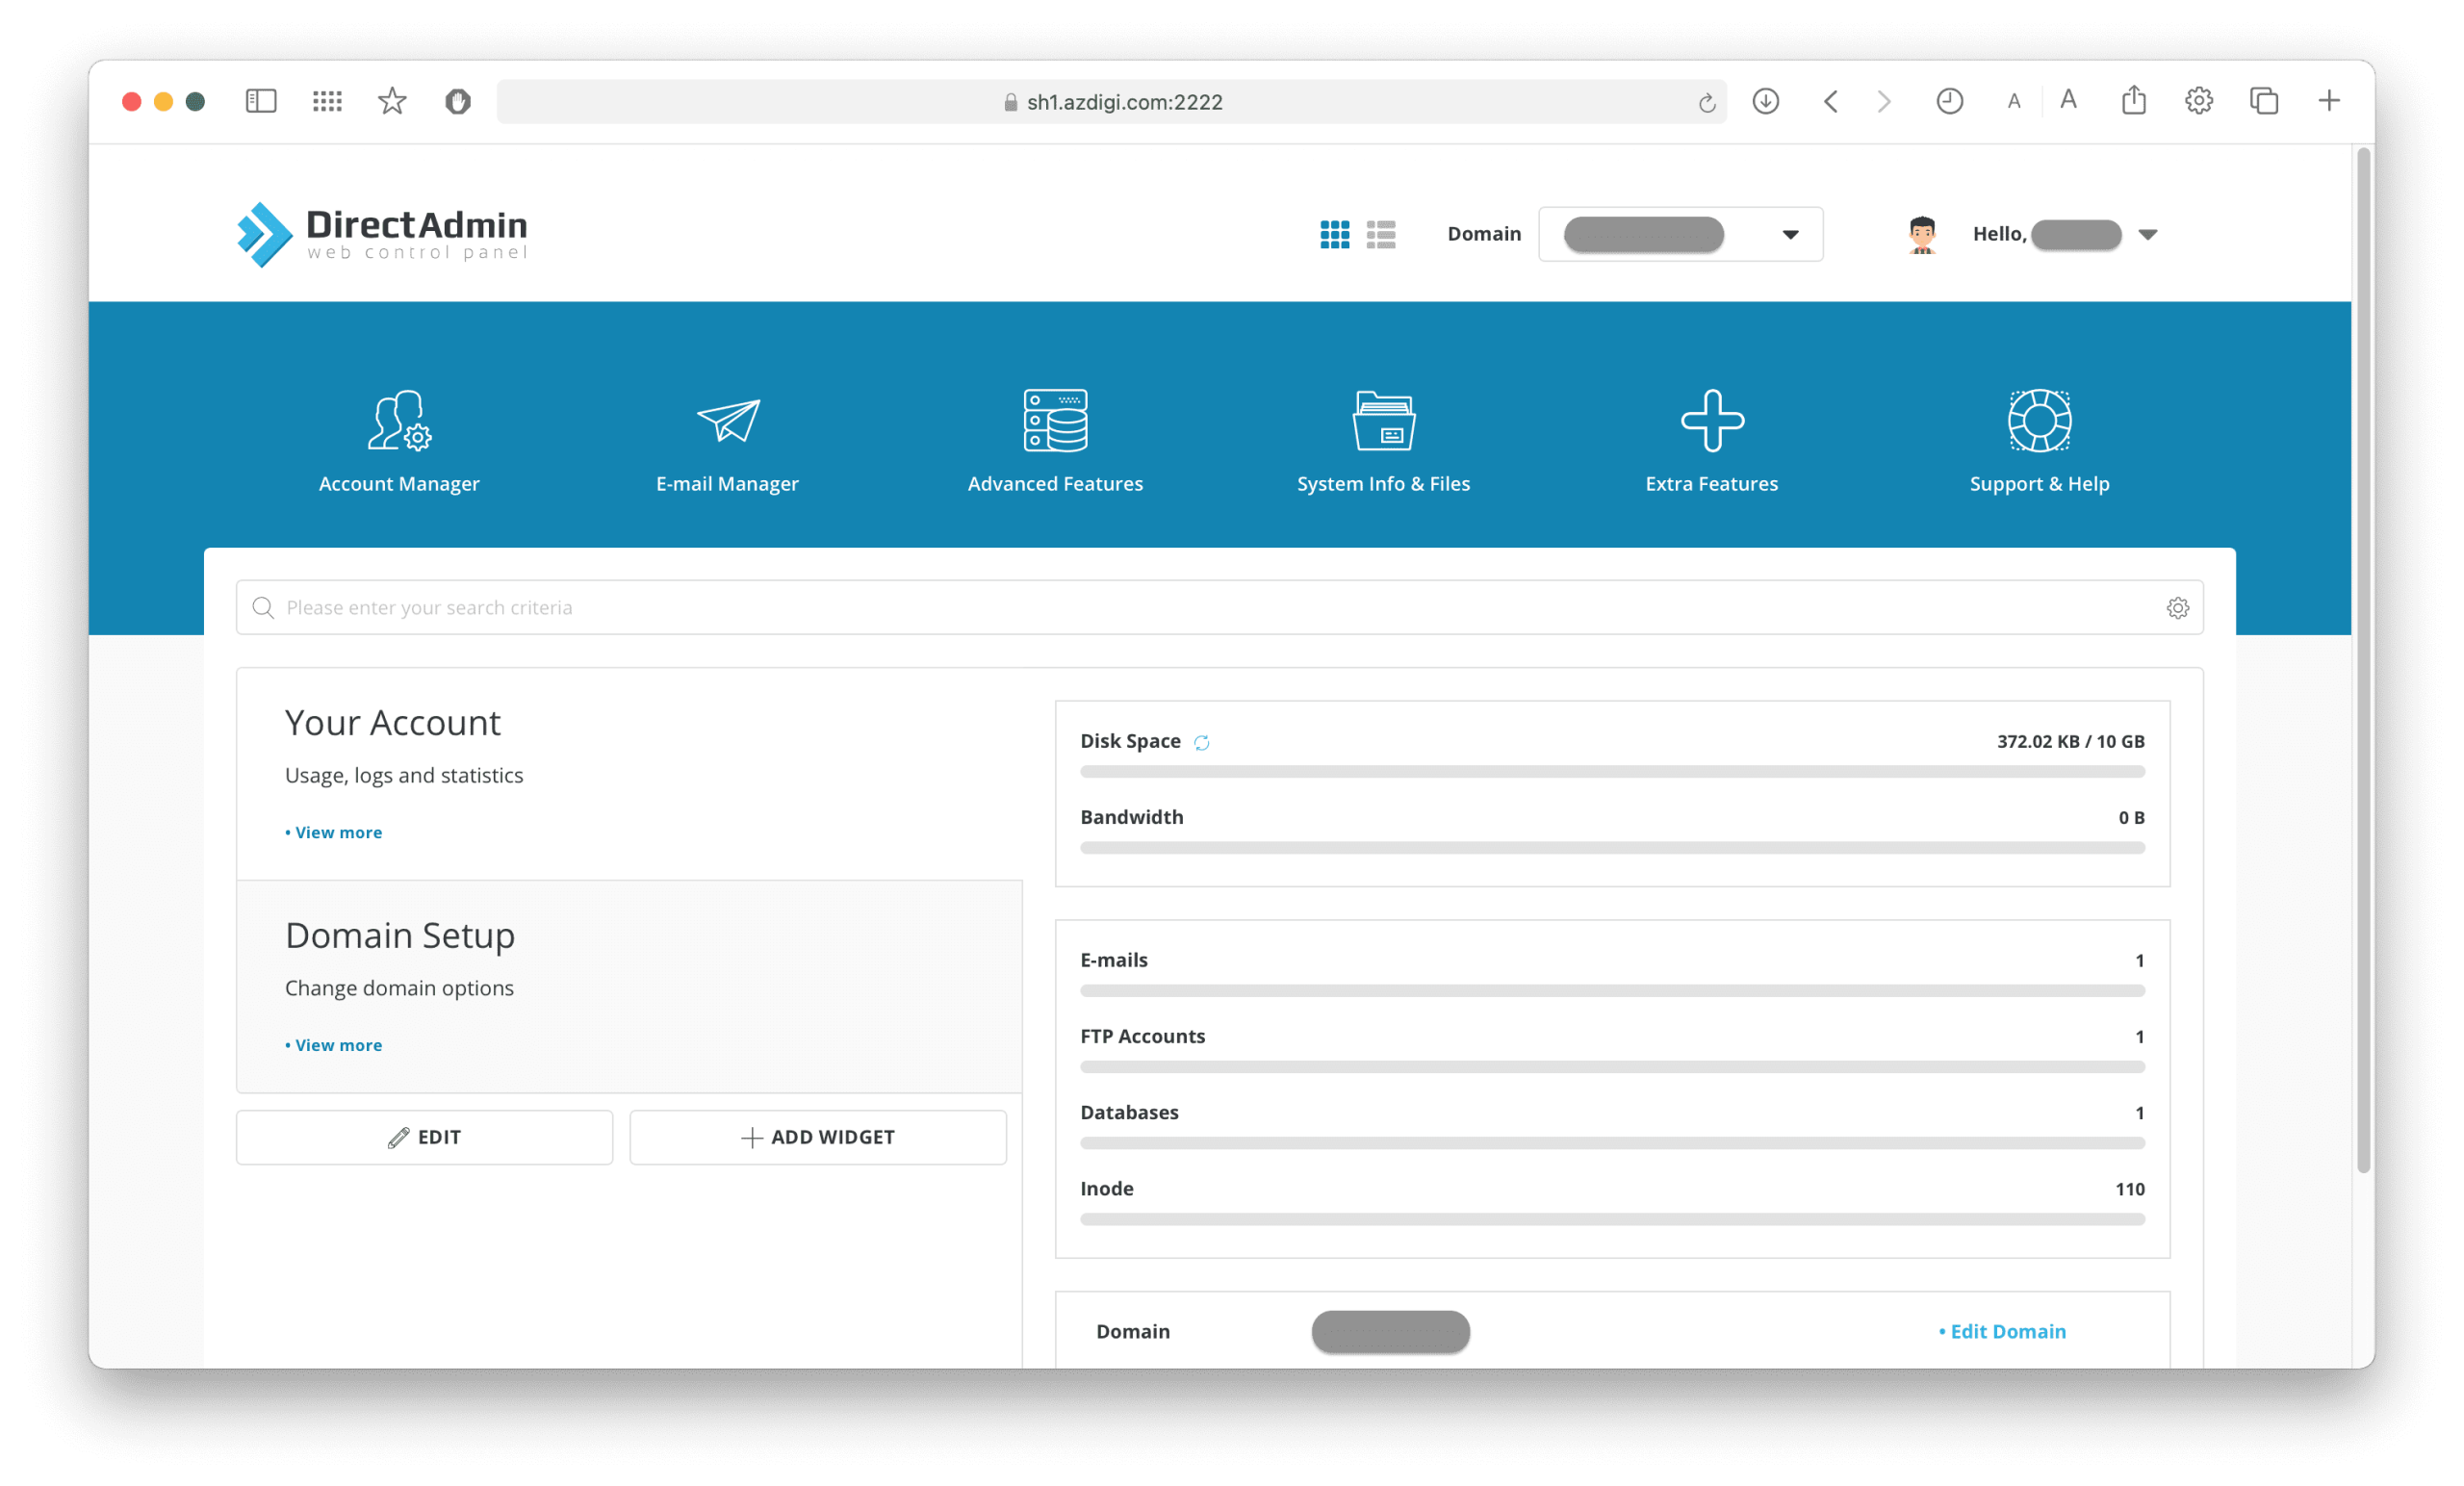Click the Edit Domain link
This screenshot has width=2464, height=1486.
point(2006,1331)
